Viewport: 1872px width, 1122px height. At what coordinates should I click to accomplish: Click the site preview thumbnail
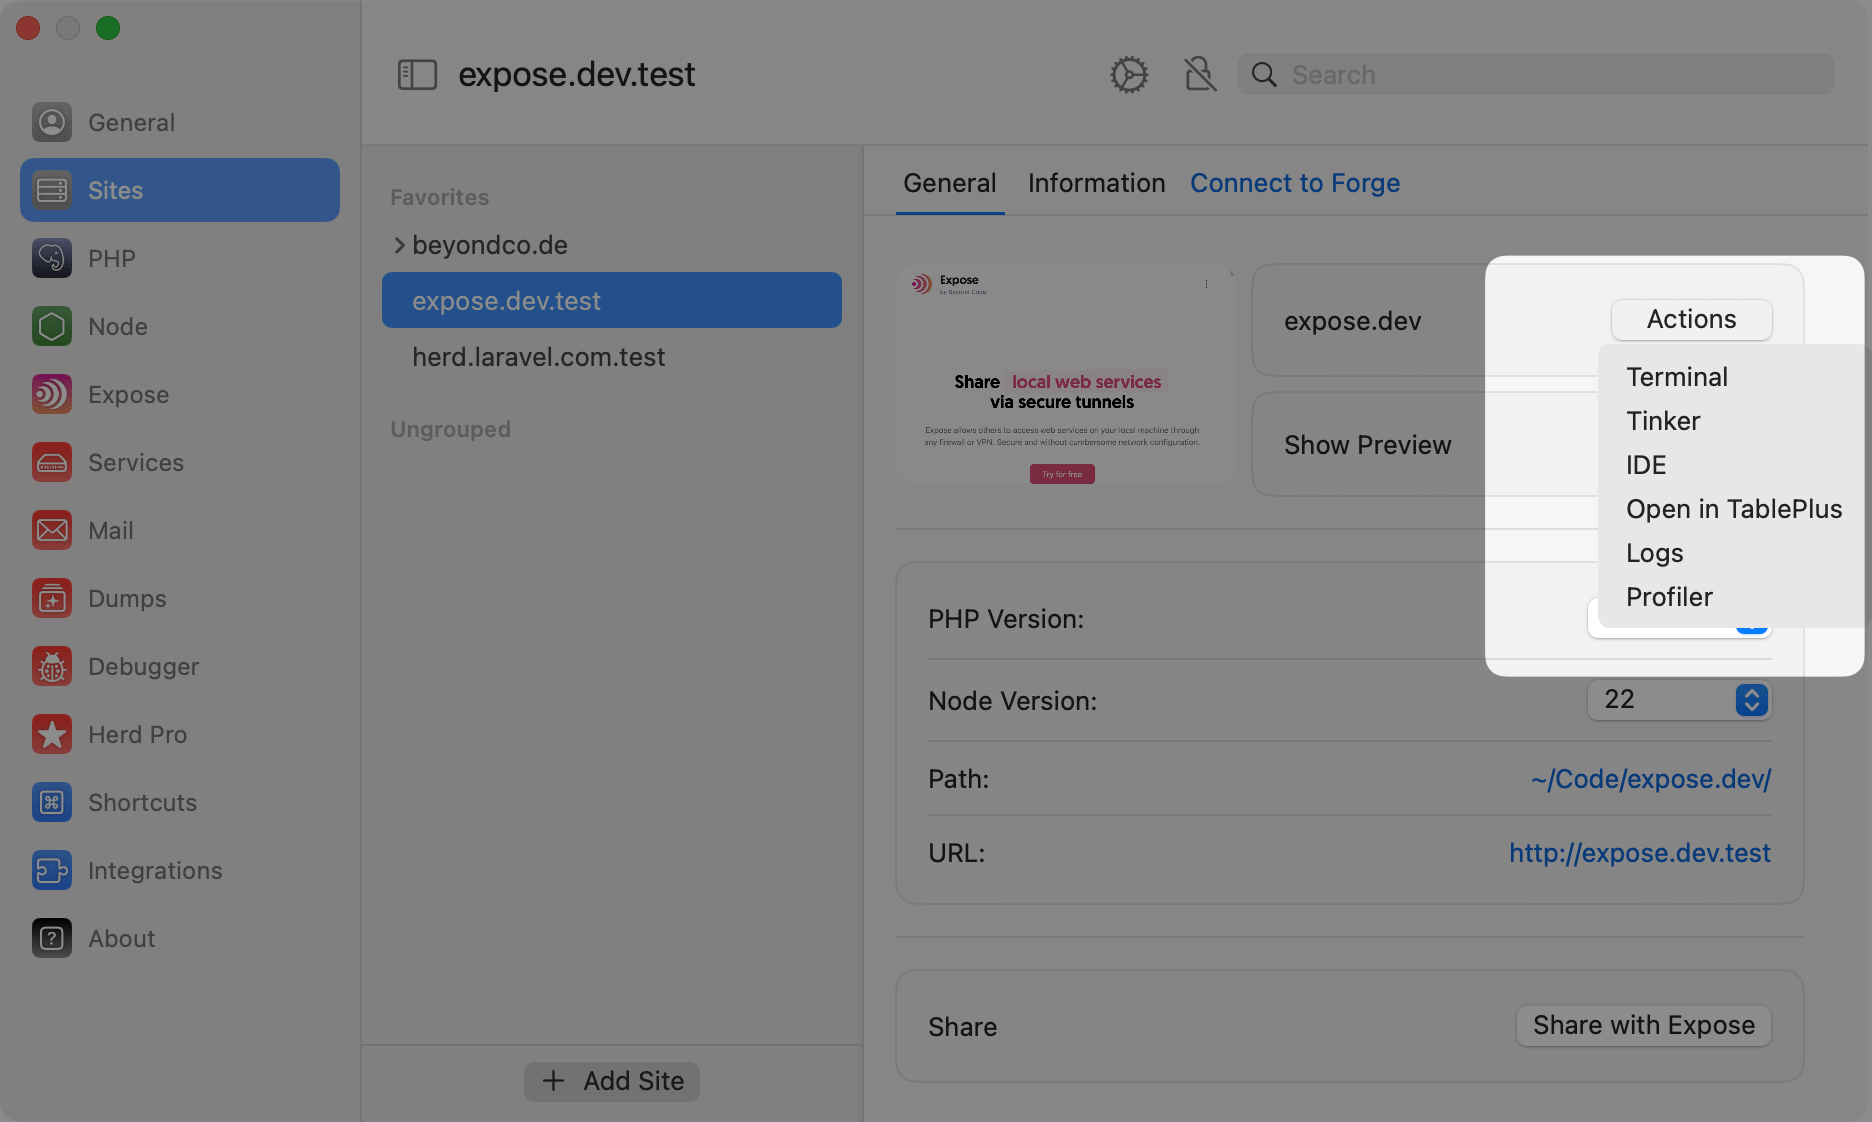(1064, 375)
